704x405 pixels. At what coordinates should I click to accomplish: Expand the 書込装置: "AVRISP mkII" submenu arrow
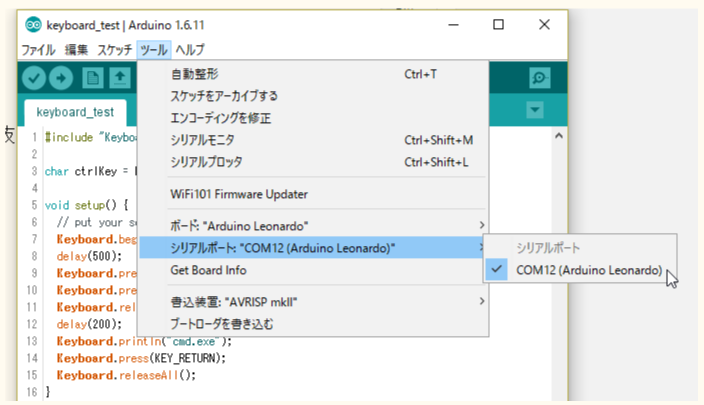click(x=481, y=301)
